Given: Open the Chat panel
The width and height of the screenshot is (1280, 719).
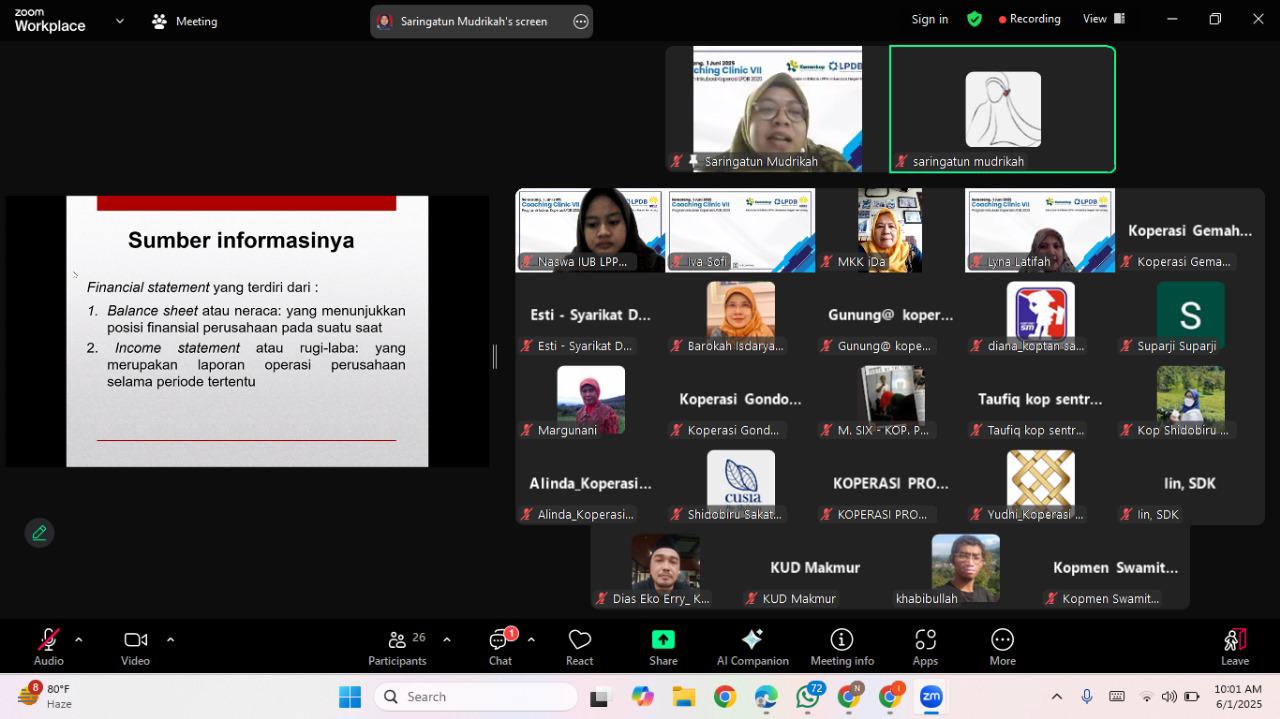Looking at the screenshot, I should [x=500, y=647].
